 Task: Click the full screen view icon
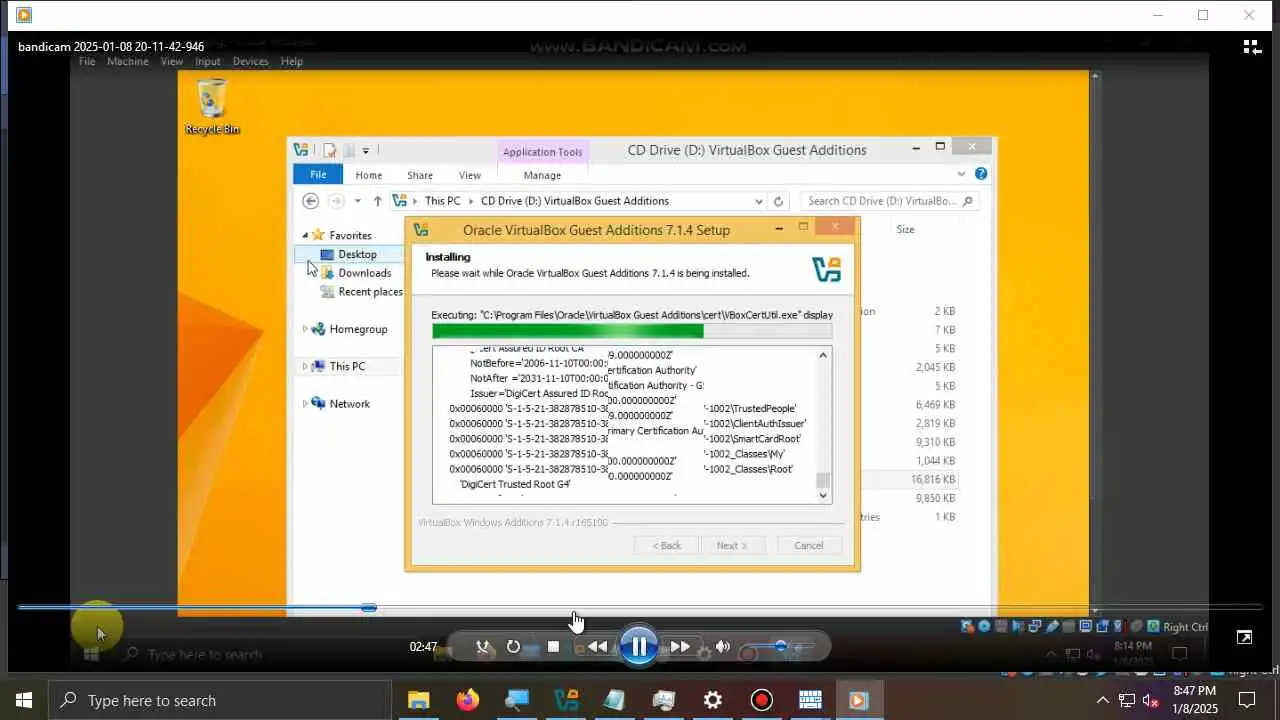click(1244, 637)
